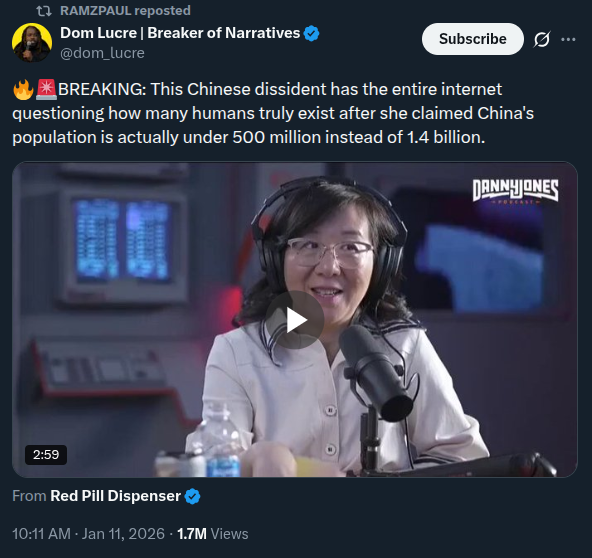
Task: Open the three-dot more options menu
Action: pyautogui.click(x=568, y=39)
